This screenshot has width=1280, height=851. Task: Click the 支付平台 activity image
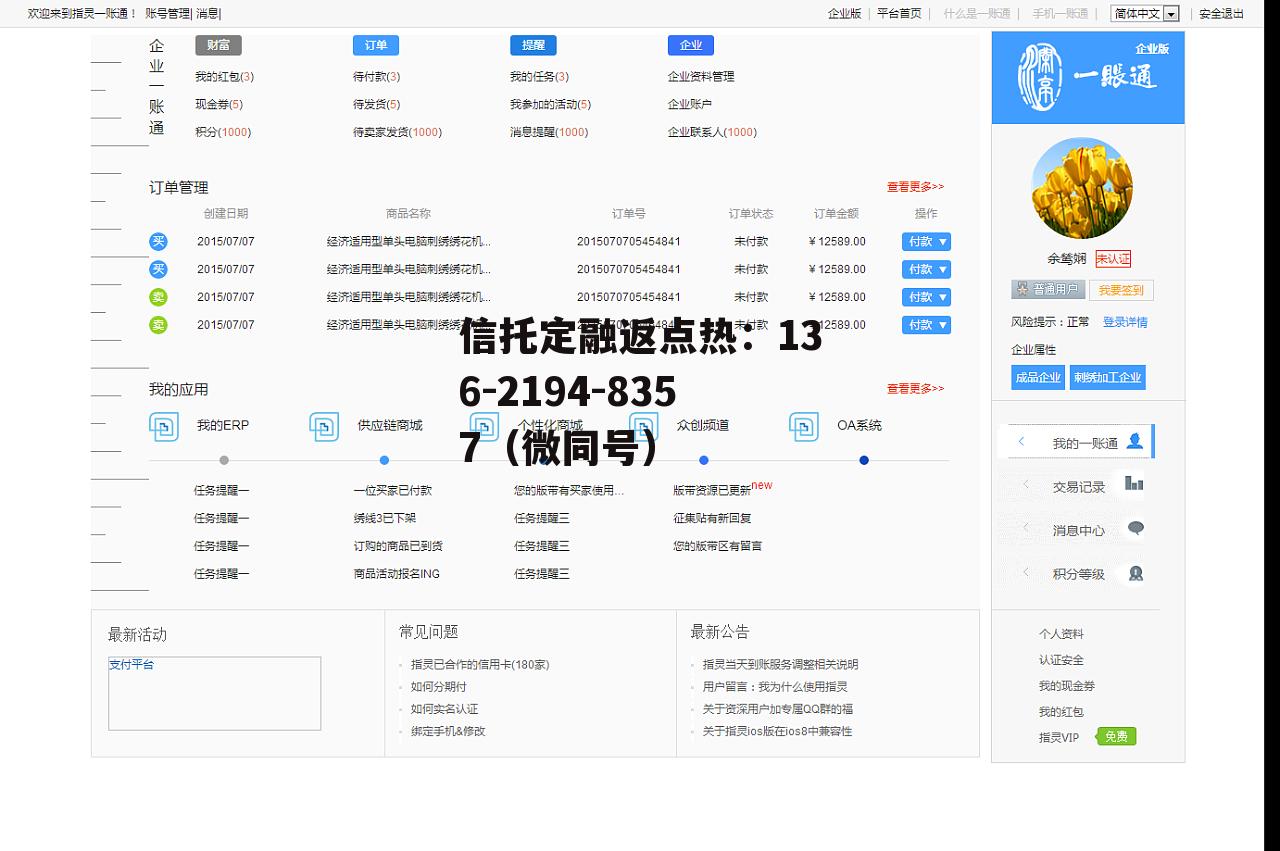(x=214, y=693)
